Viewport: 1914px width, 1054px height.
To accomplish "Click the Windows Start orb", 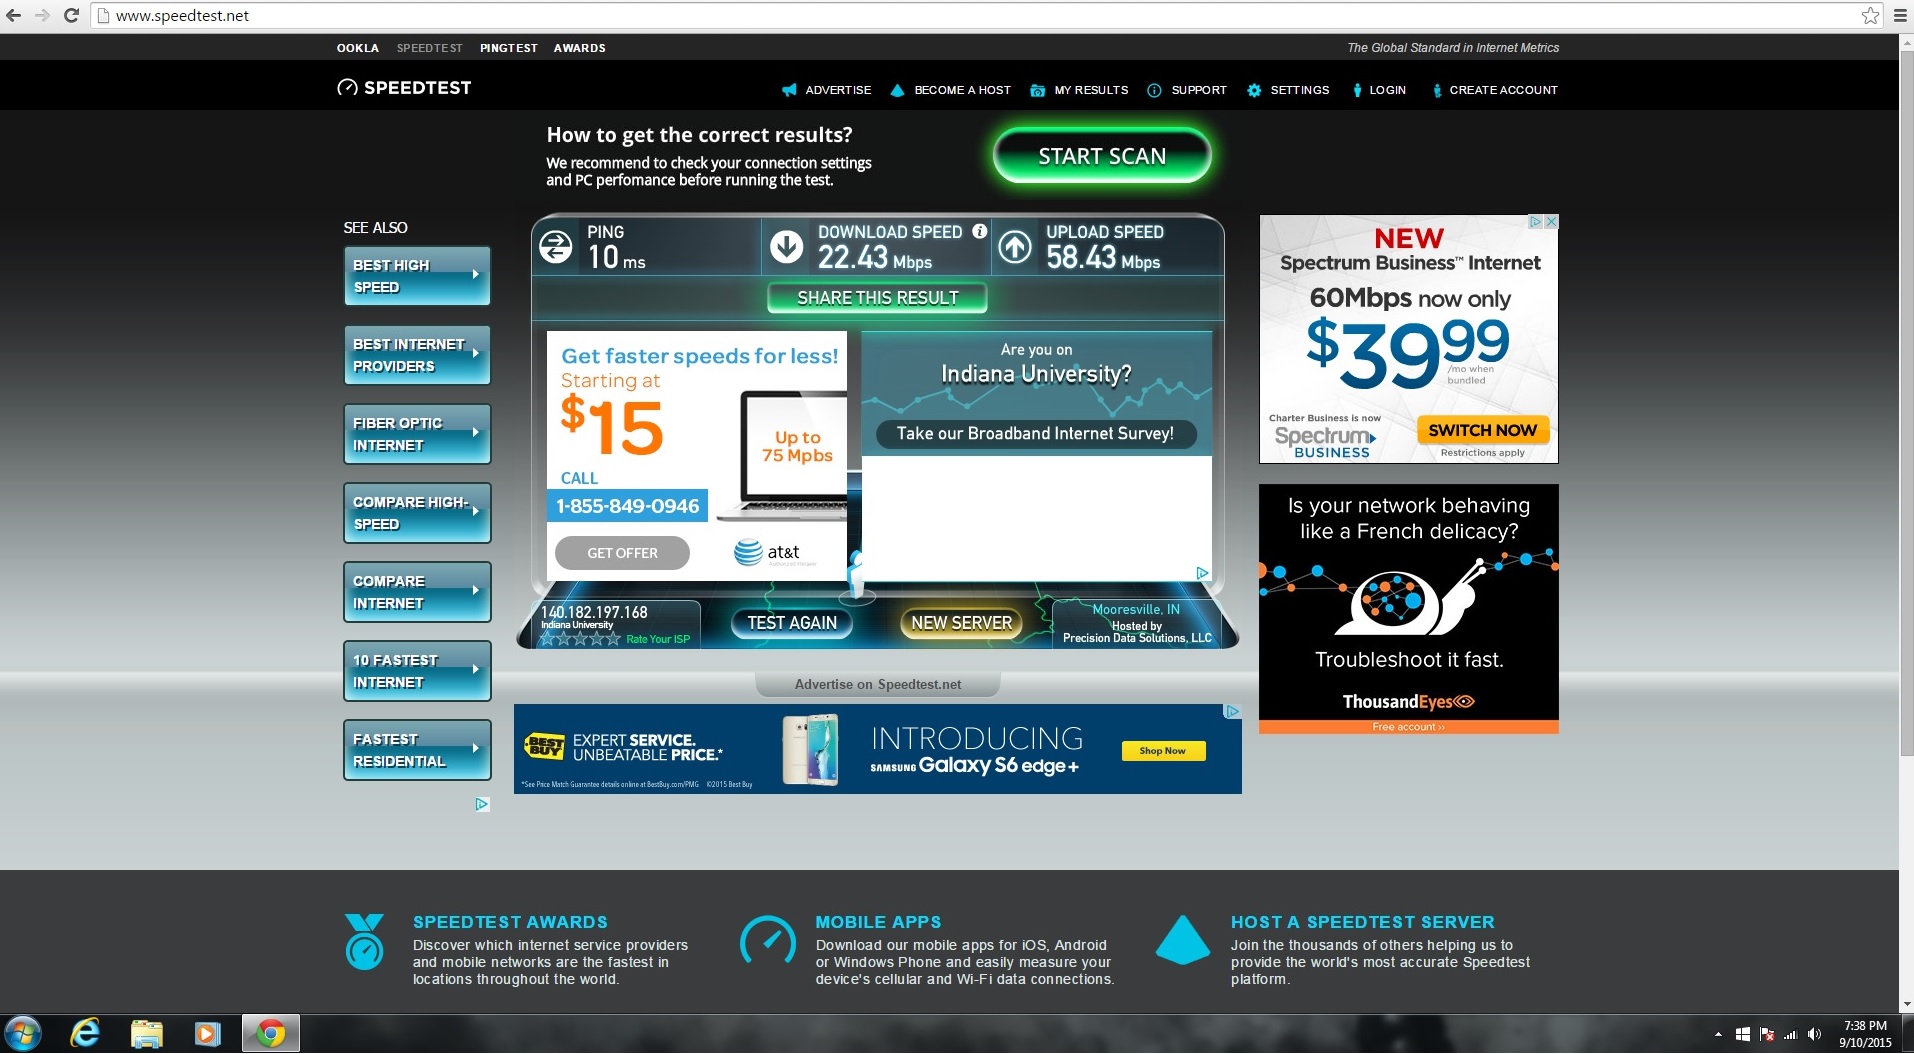I will pyautogui.click(x=22, y=1033).
